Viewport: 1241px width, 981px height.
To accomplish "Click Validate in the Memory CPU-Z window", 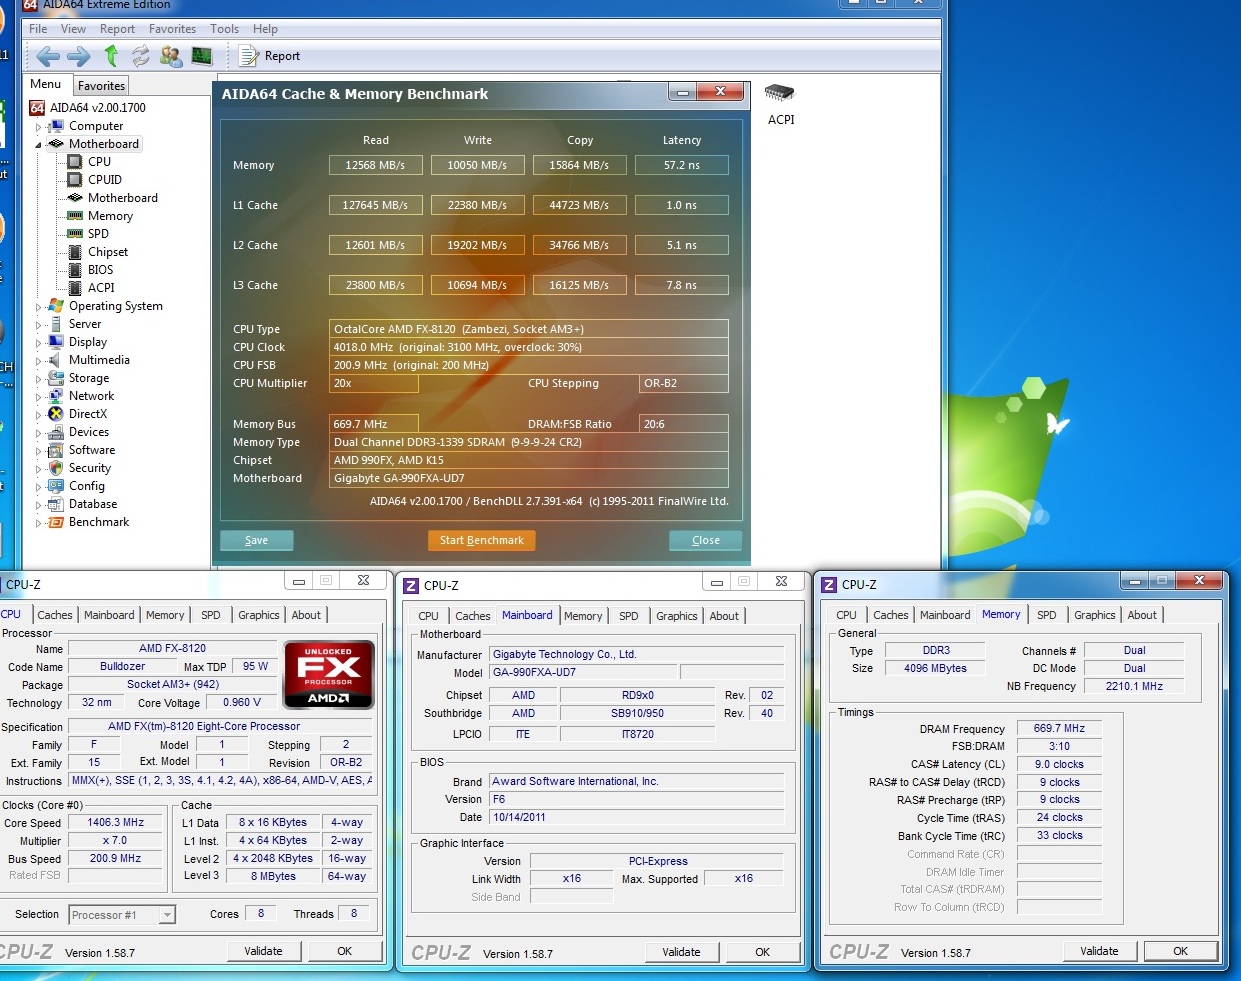I will coord(1099,951).
